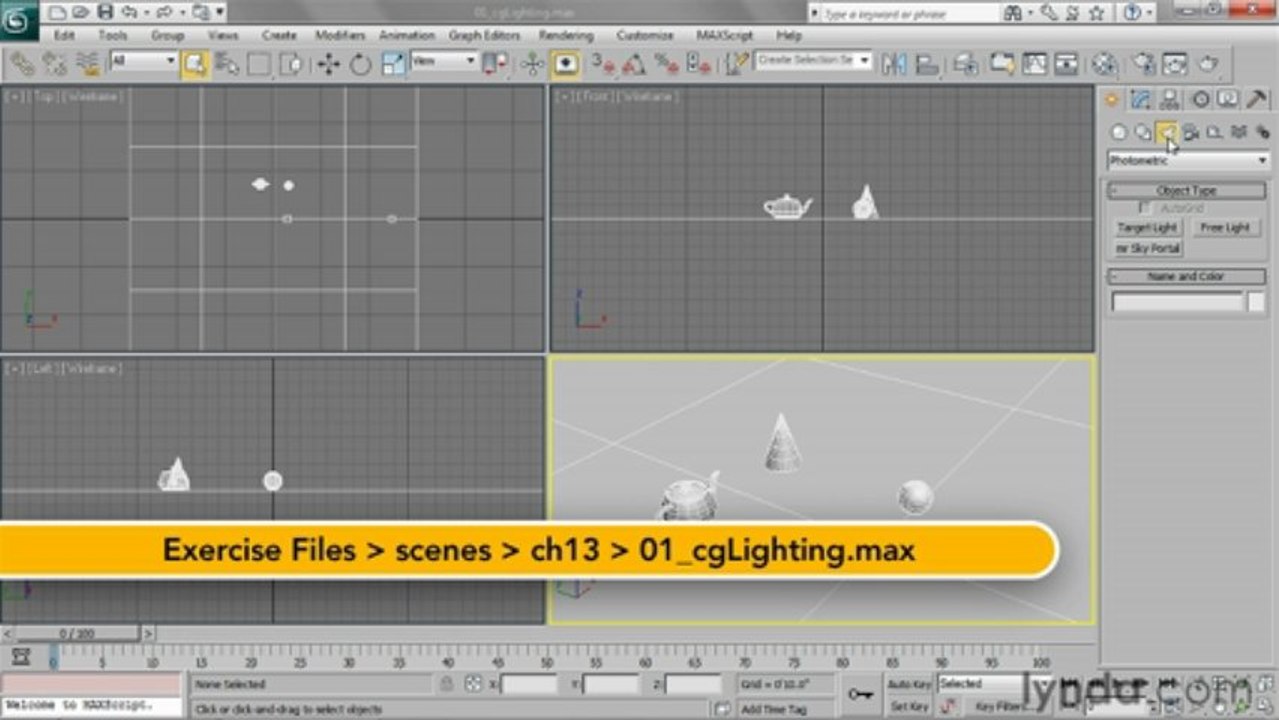Select the Unlink Selection tool
This screenshot has height=720, width=1279.
54,64
